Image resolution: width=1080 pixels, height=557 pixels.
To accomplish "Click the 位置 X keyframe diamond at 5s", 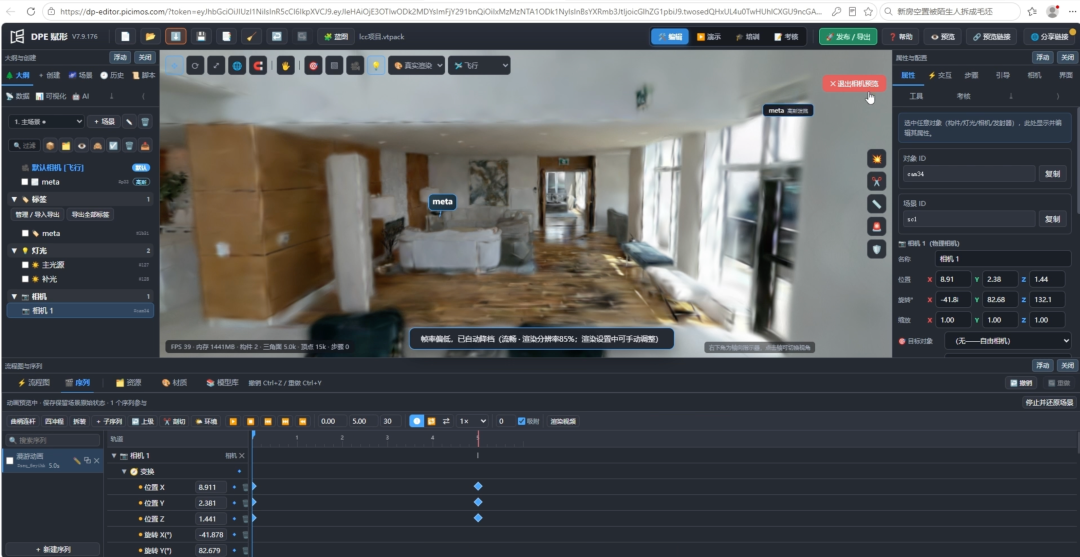I will tap(478, 486).
